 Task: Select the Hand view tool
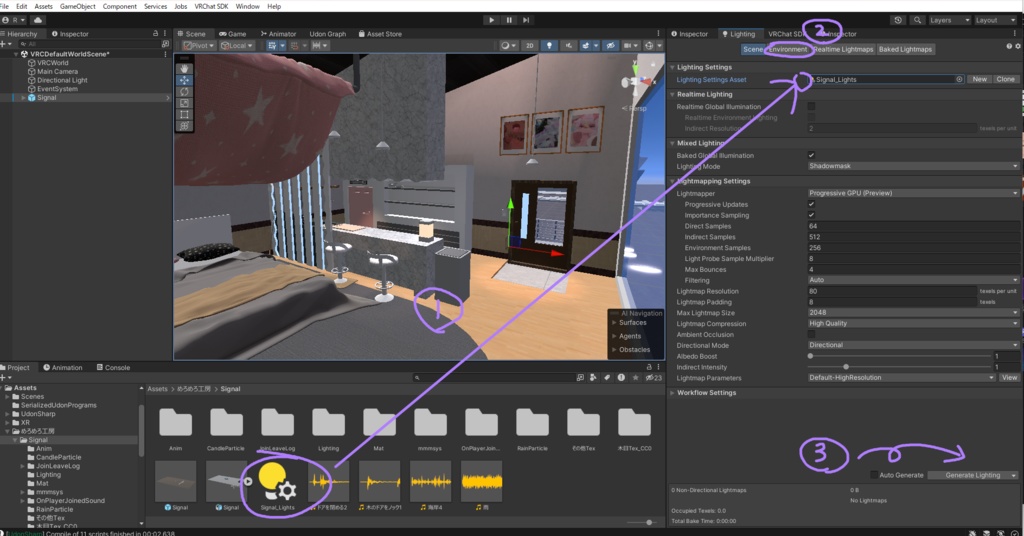coord(184,69)
